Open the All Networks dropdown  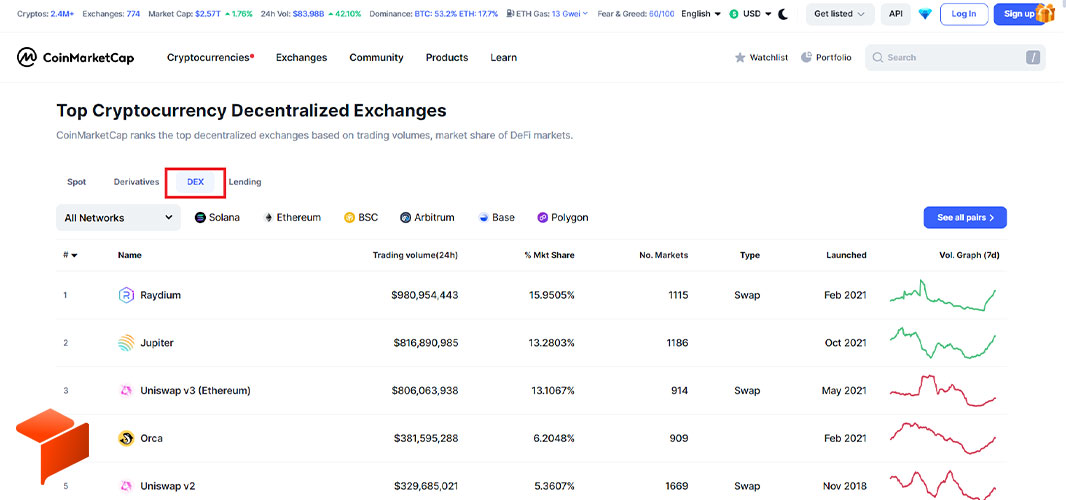118,218
